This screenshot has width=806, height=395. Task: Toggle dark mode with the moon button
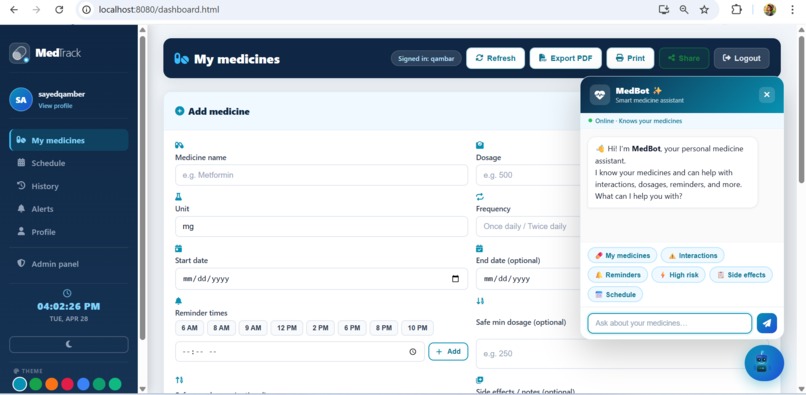tap(69, 345)
